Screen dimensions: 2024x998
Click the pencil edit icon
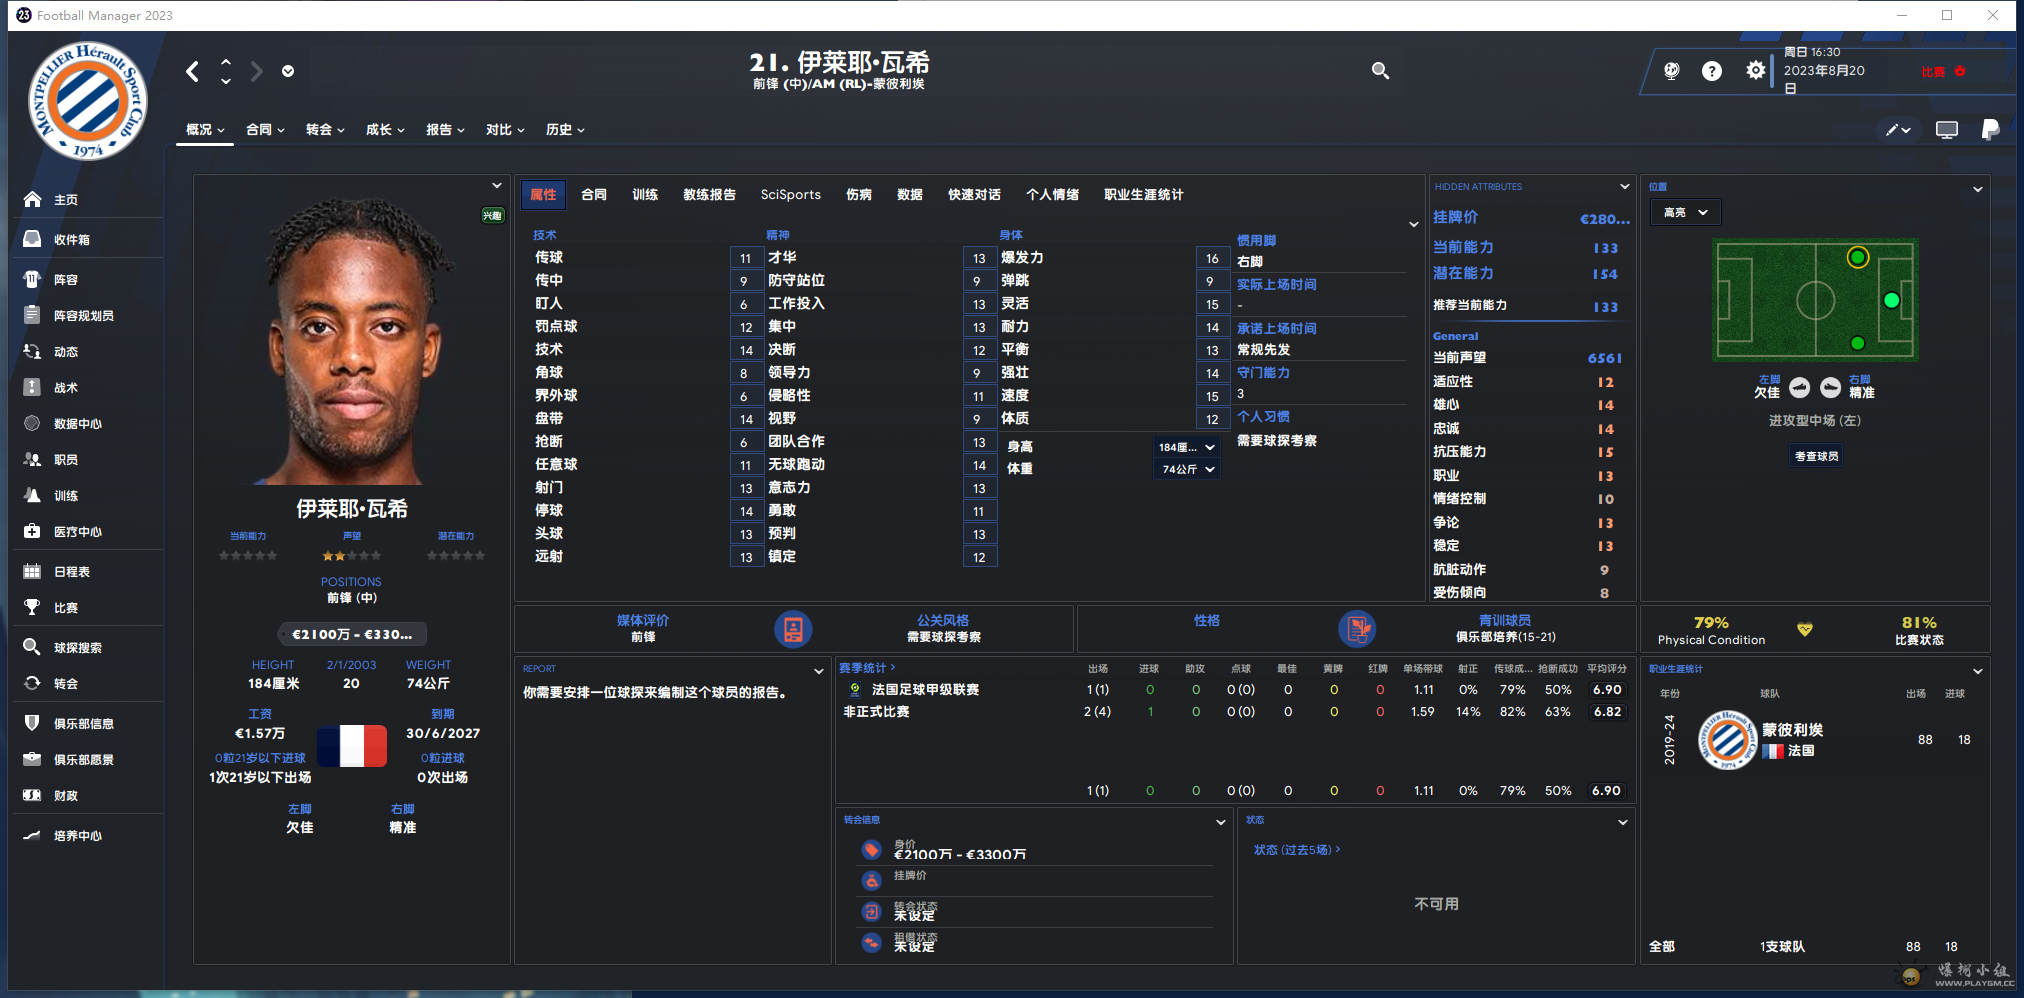click(x=1892, y=130)
